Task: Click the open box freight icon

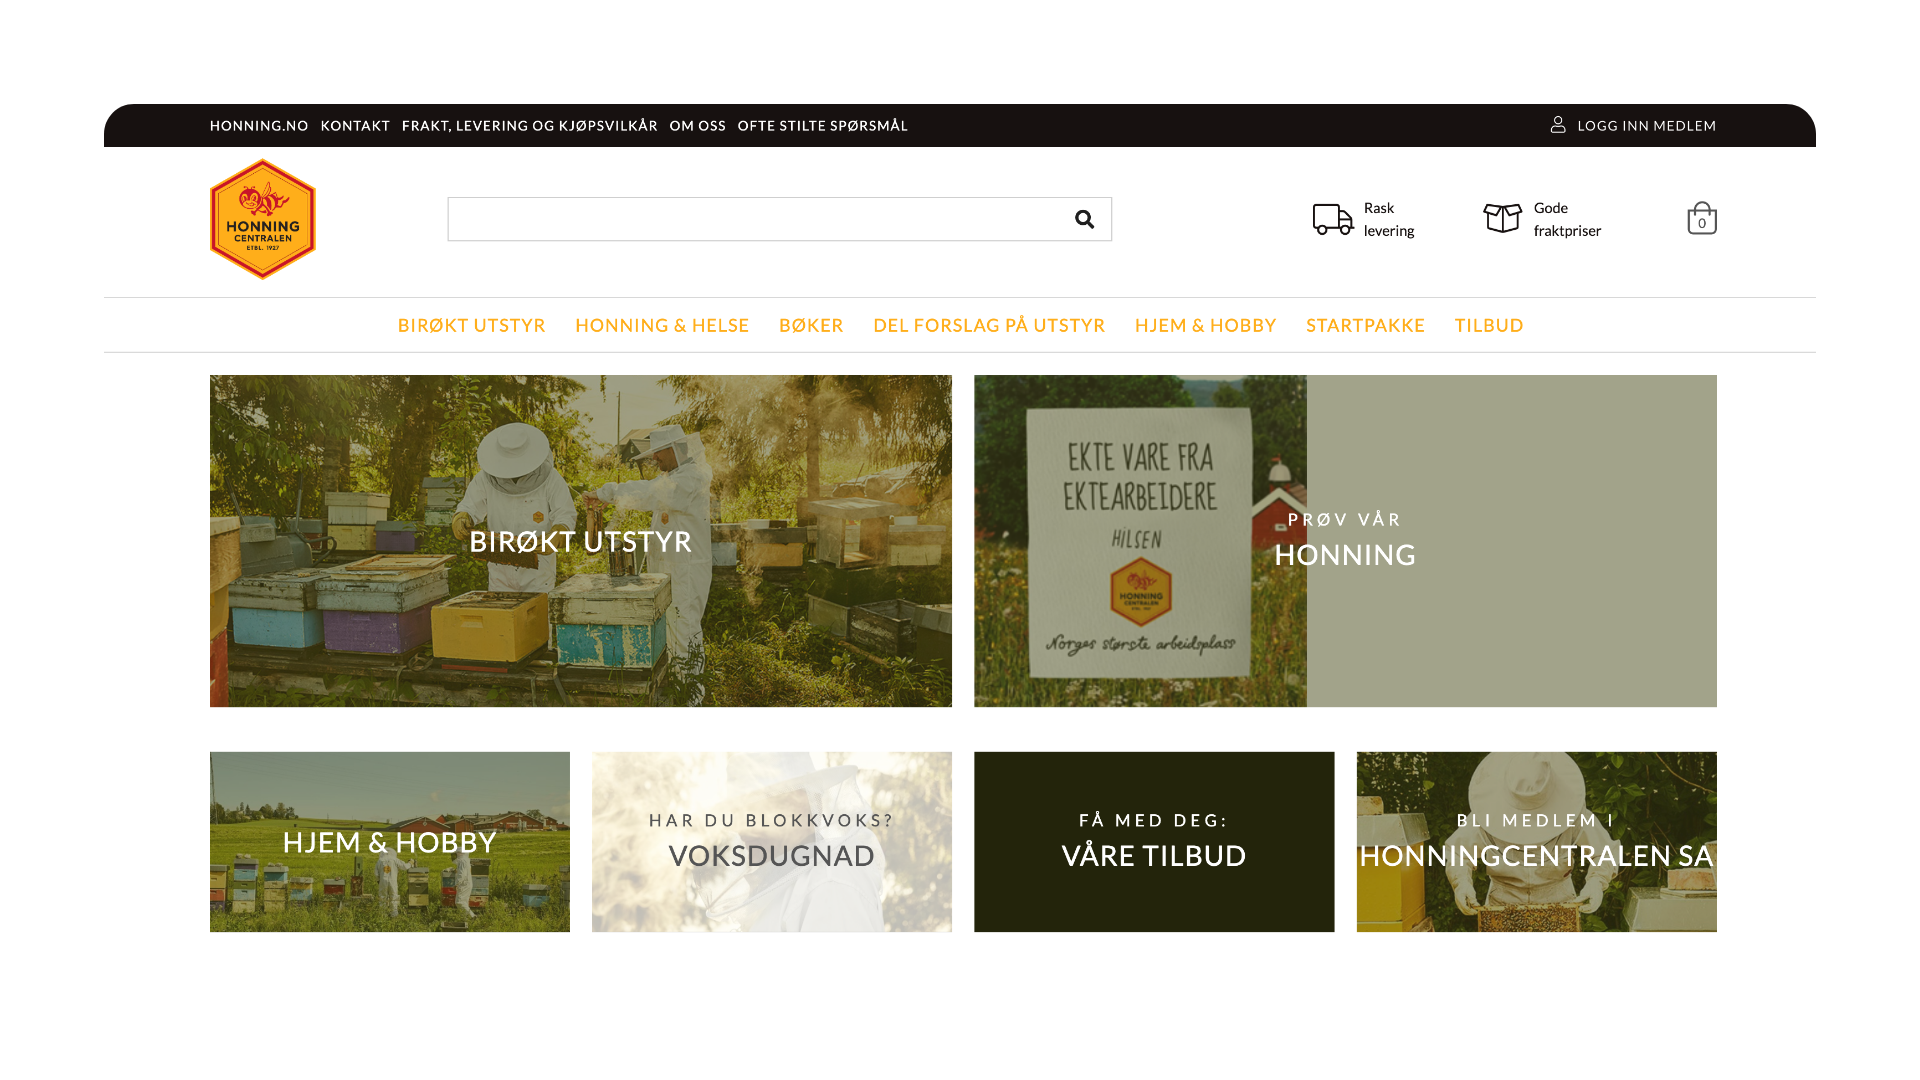Action: 1502,217
